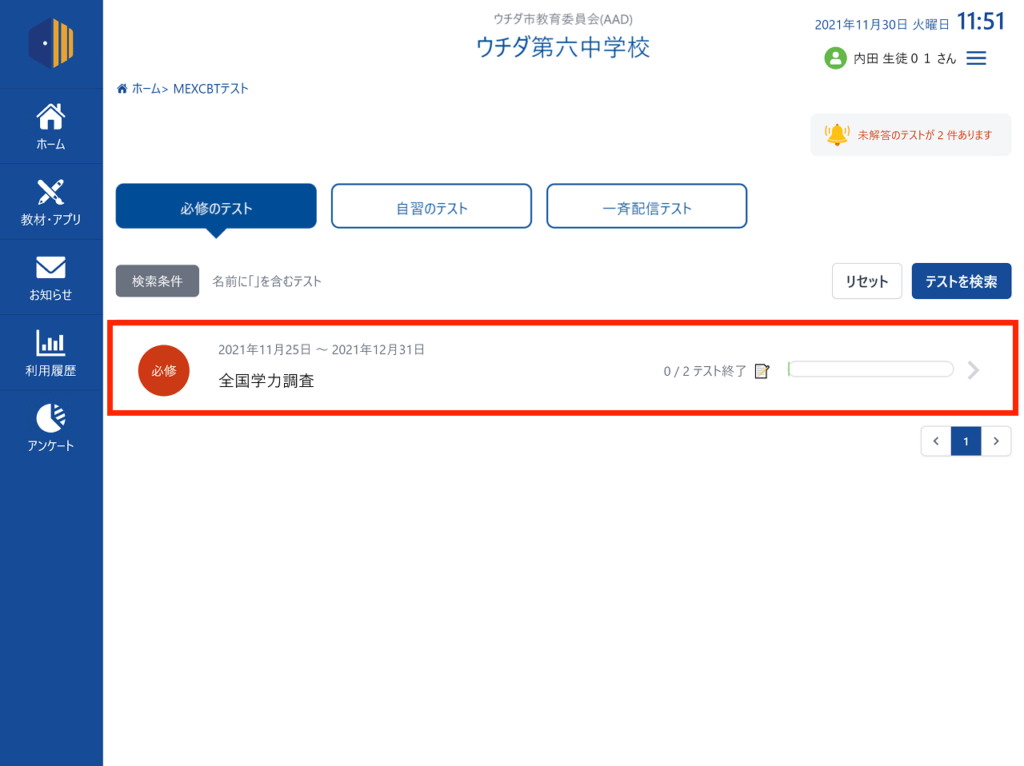
Task: Open the 全国学力調査 test title
Action: (266, 381)
